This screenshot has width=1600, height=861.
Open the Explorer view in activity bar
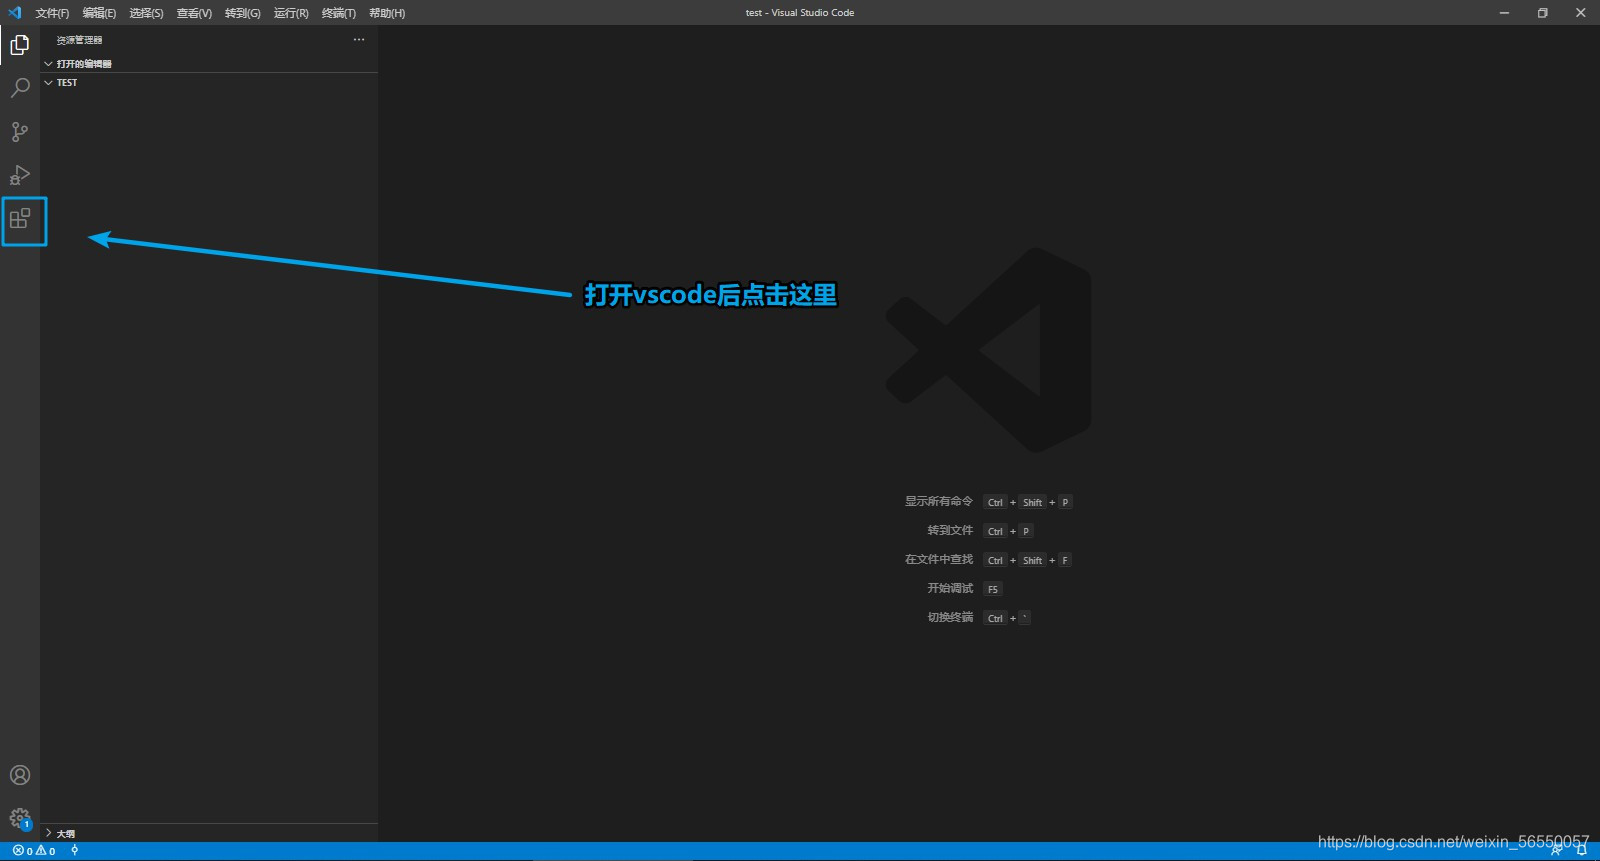(x=20, y=45)
